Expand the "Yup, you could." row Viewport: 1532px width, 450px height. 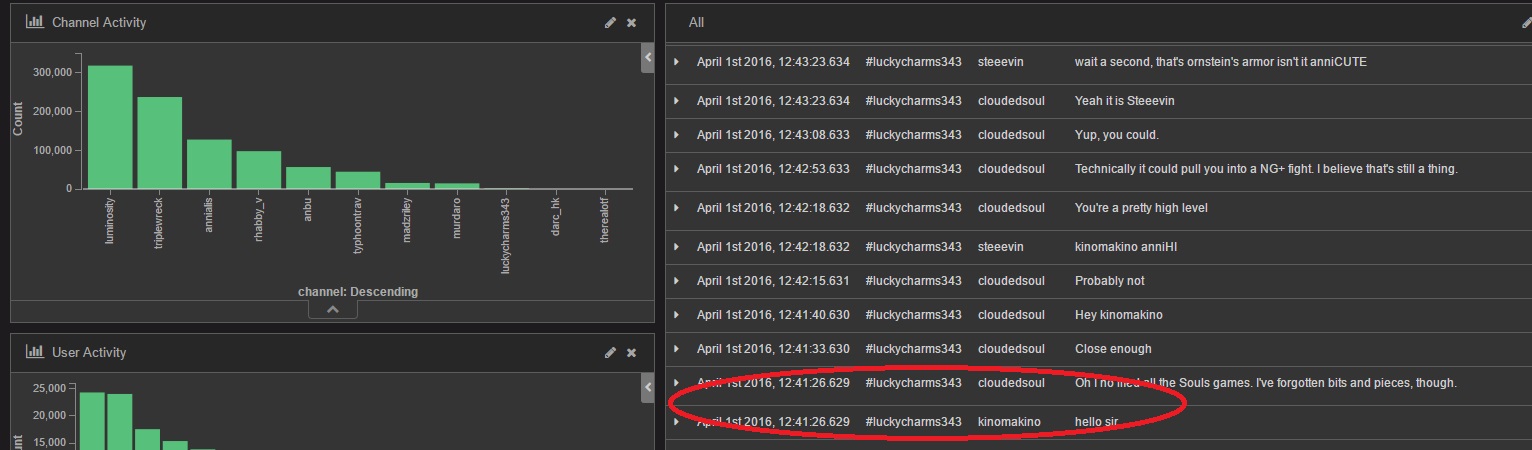click(x=677, y=135)
